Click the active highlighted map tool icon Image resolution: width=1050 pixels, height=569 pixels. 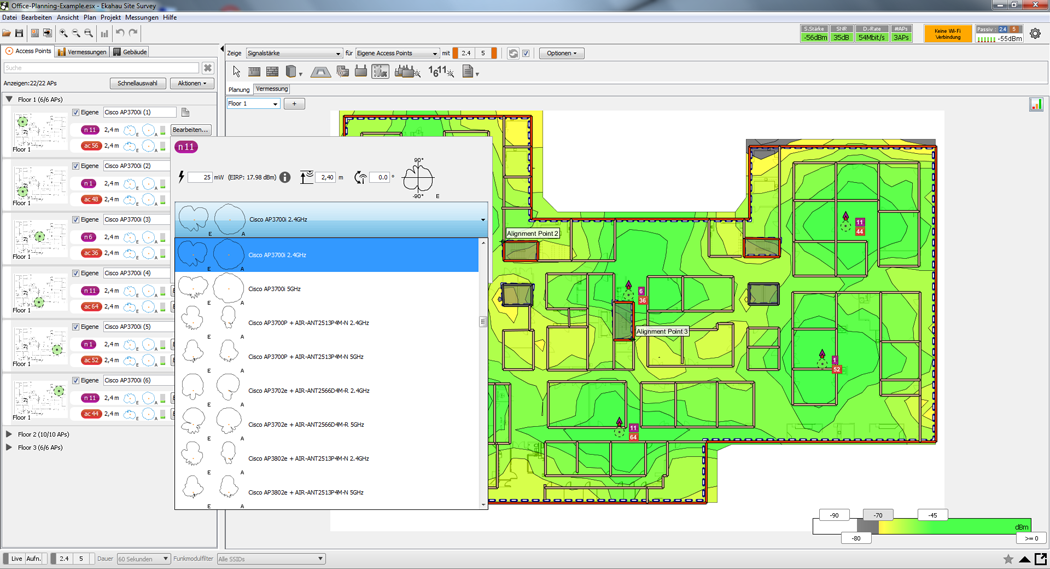click(x=380, y=72)
